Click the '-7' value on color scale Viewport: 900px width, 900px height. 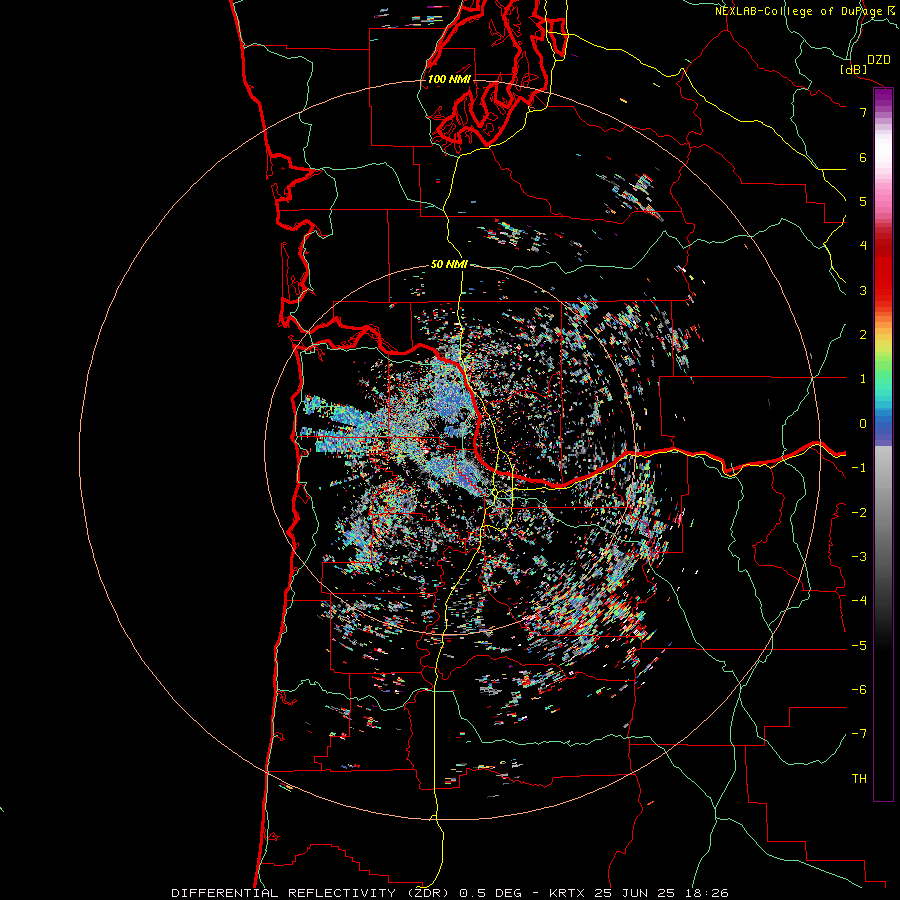(x=859, y=734)
